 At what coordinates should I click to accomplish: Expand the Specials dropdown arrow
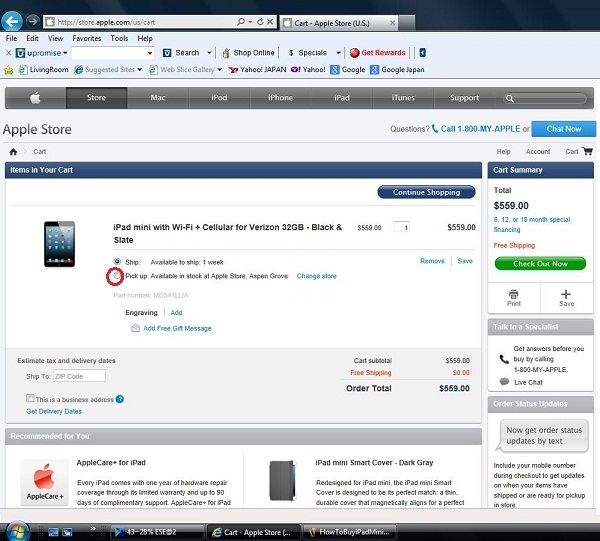pos(339,53)
